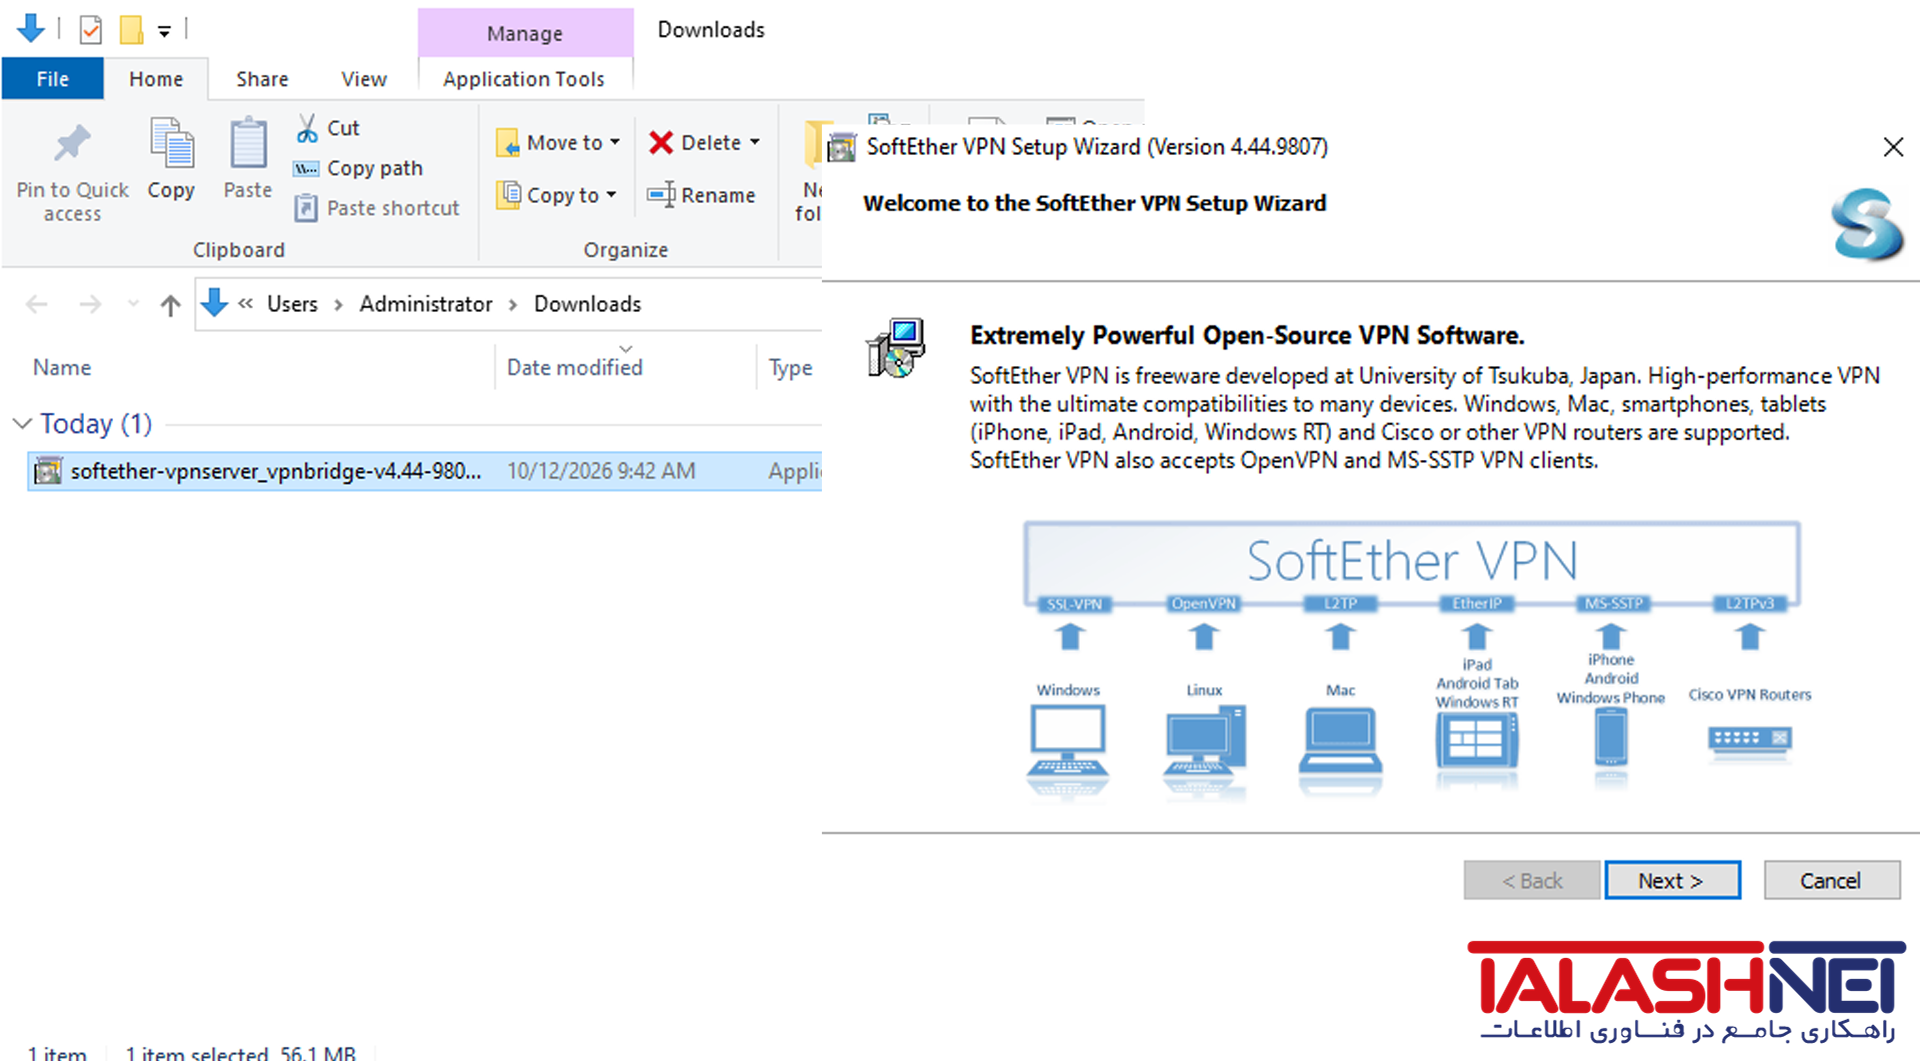Click the Manage contextual tab header

[x=525, y=33]
